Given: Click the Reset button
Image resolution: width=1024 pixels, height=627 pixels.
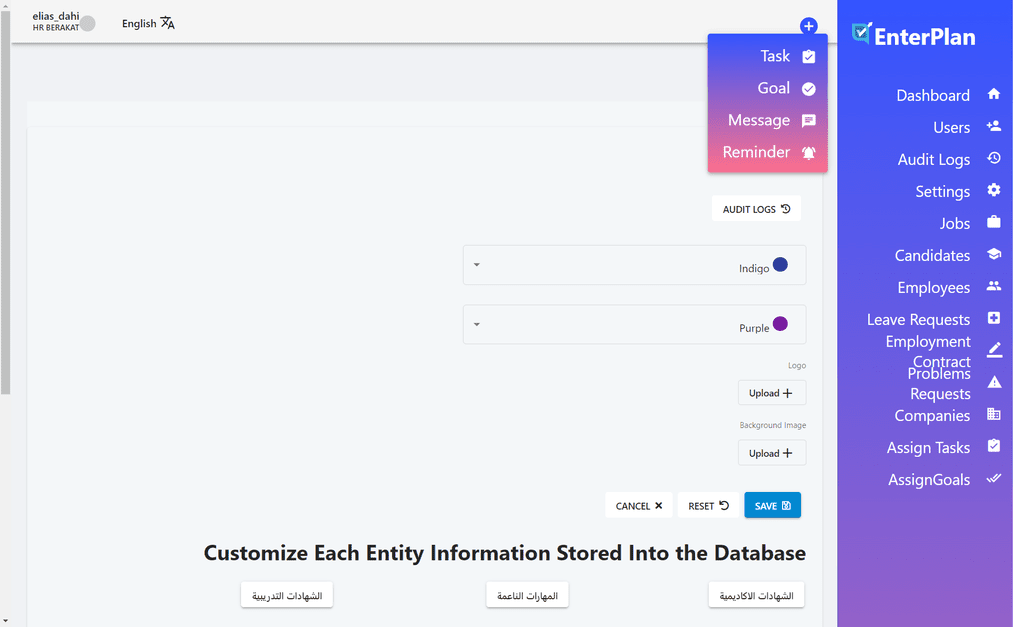Looking at the screenshot, I should (x=708, y=506).
